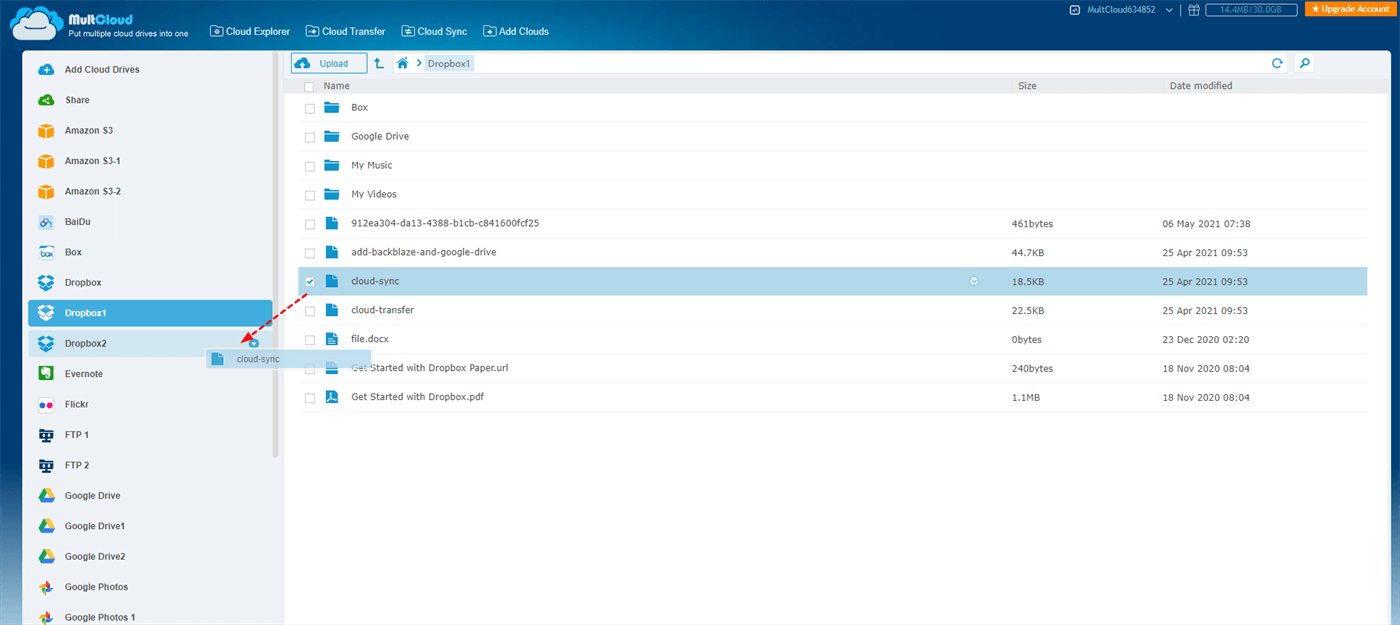Click the PDF icon of Get Started with Dropbox.pdf
The width and height of the screenshot is (1400, 625).
point(332,397)
